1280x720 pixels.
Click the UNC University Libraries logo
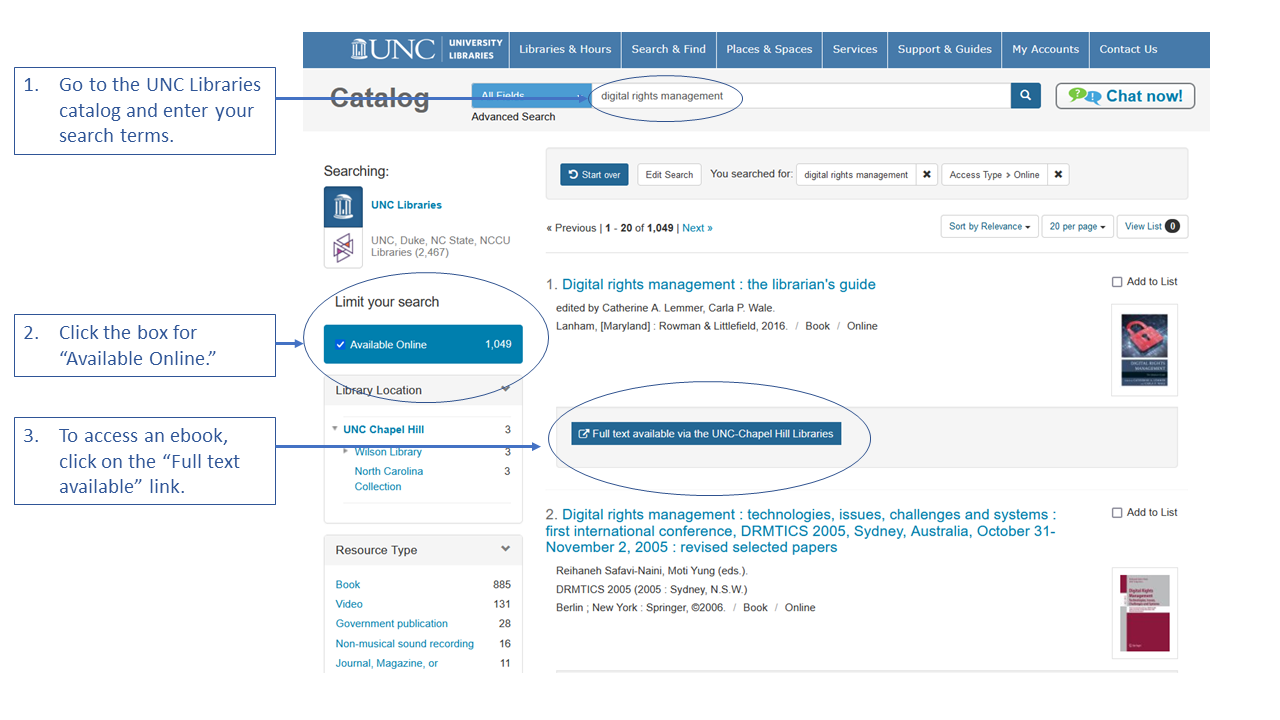point(427,49)
